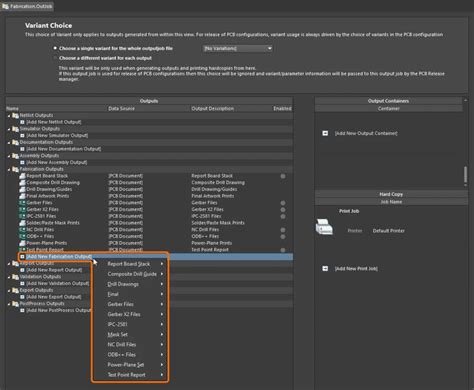Collapse the PostProcess Outputs tree node
Image resolution: width=474 pixels, height=390 pixels.
9,304
